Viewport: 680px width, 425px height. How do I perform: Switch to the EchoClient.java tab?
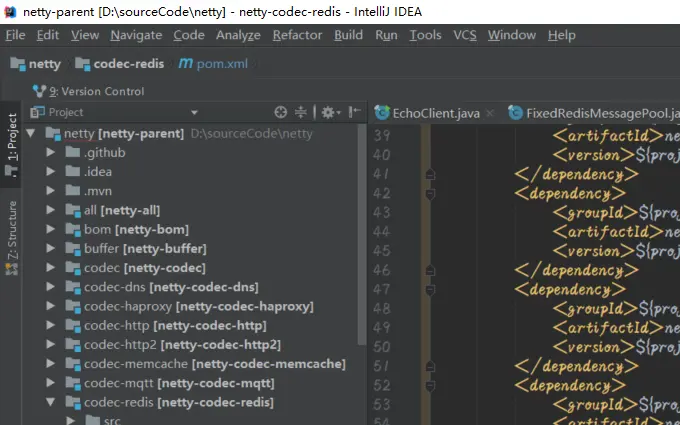(x=436, y=114)
